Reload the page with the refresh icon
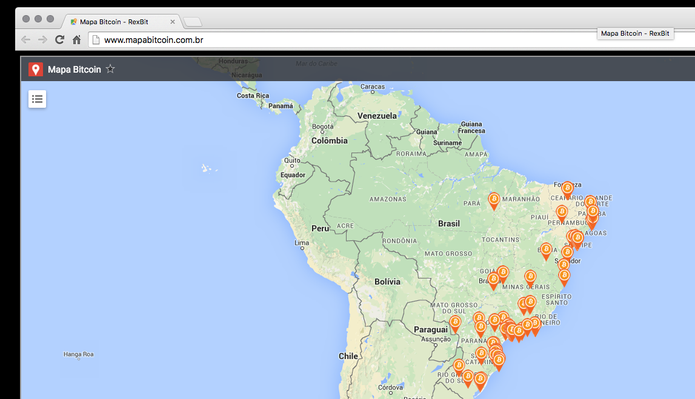This screenshot has height=399, width=695. tap(59, 39)
